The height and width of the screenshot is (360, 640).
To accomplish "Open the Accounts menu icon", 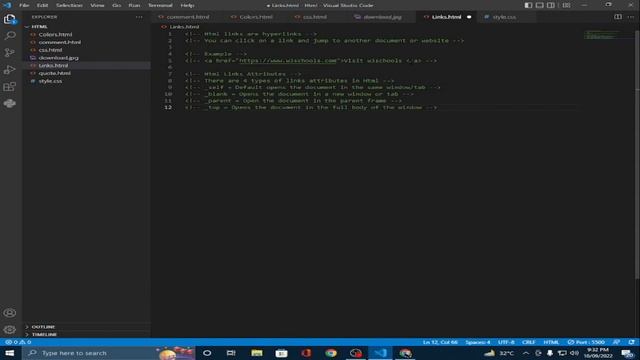I will (9, 313).
